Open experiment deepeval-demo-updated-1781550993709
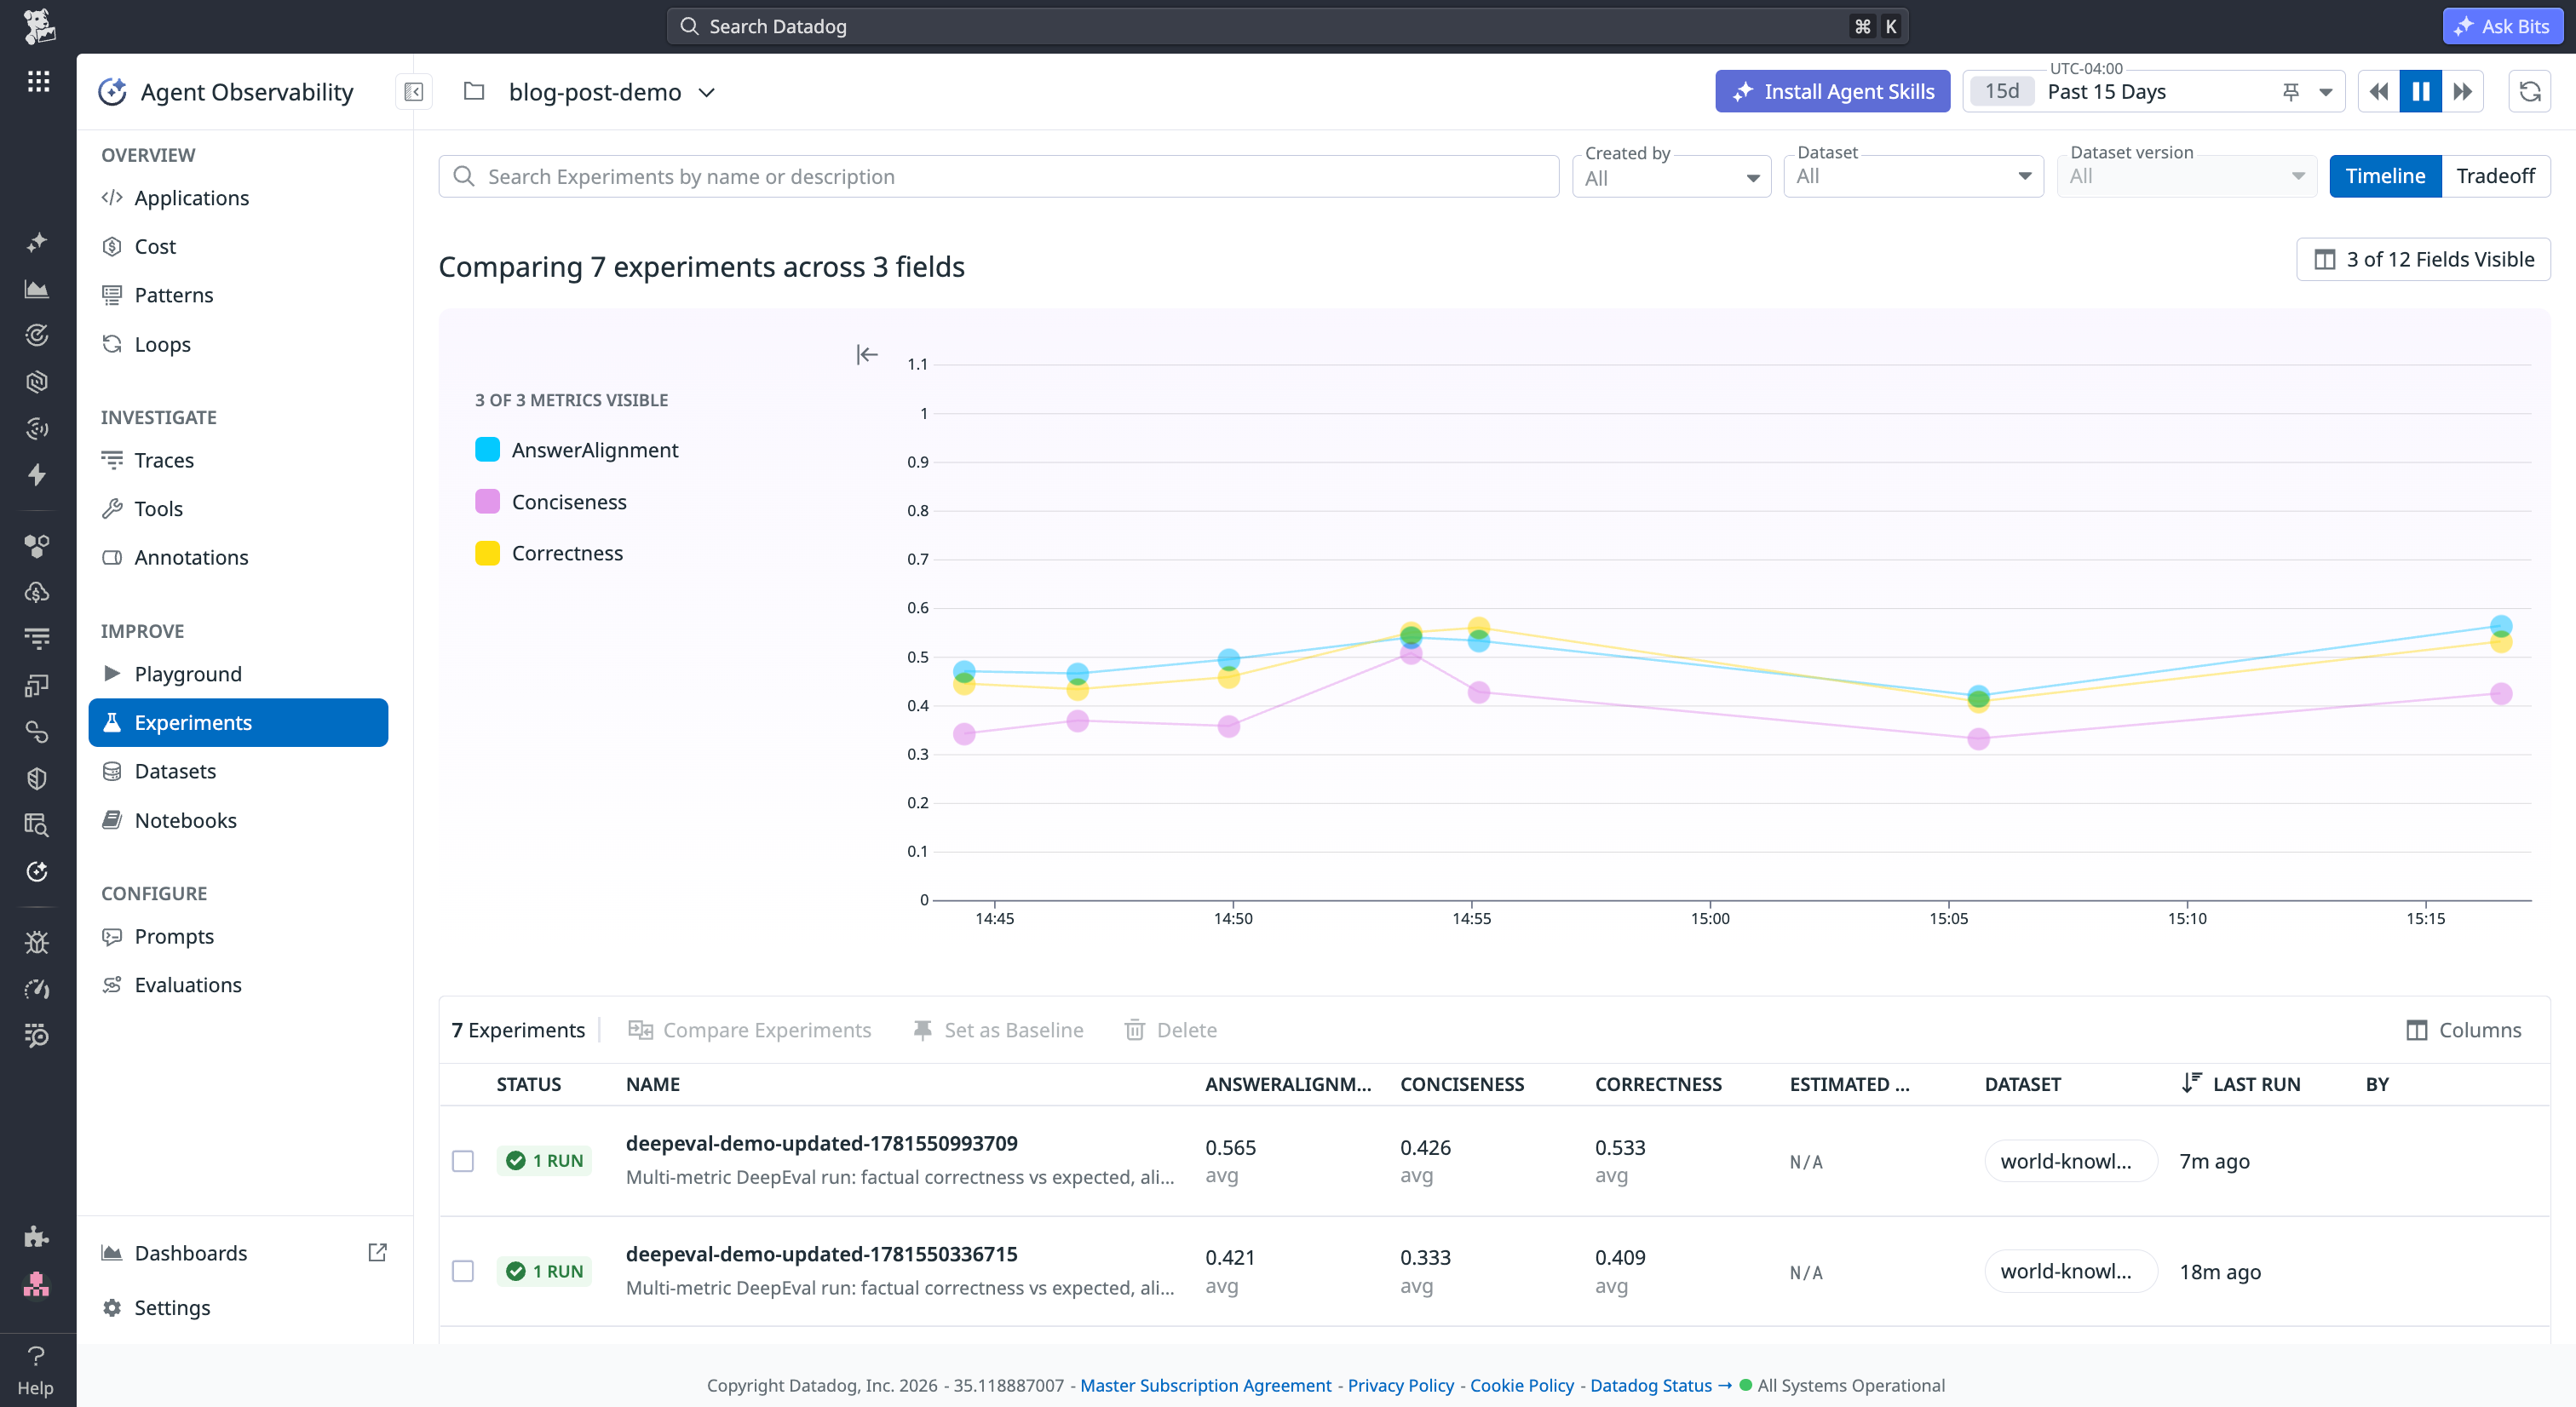This screenshot has height=1407, width=2576. click(821, 1143)
